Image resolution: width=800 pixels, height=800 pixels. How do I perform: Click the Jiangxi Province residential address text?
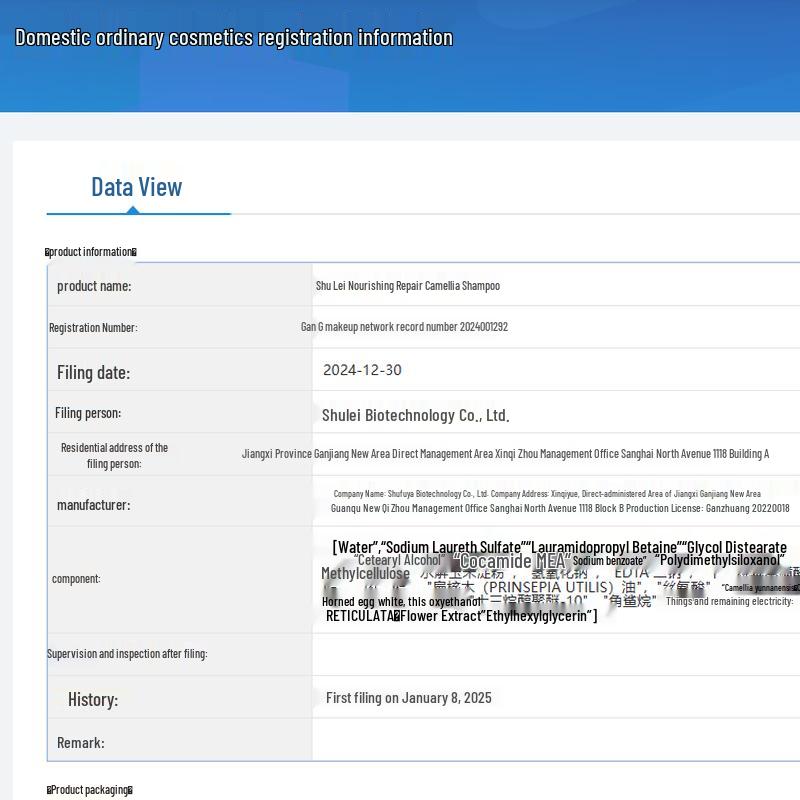tap(505, 454)
